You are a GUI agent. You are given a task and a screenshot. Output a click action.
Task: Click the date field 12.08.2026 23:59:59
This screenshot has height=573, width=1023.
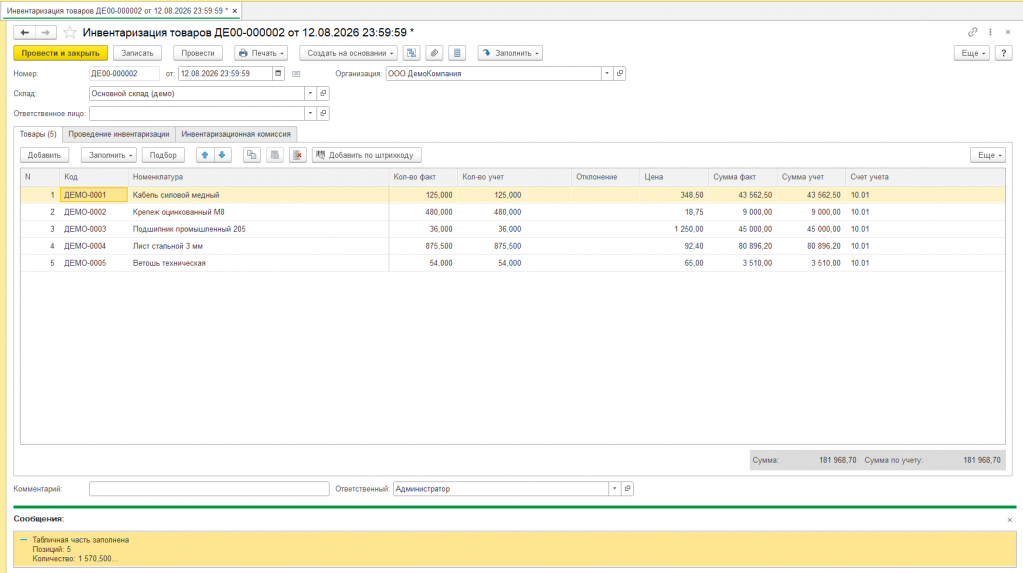[225, 74]
